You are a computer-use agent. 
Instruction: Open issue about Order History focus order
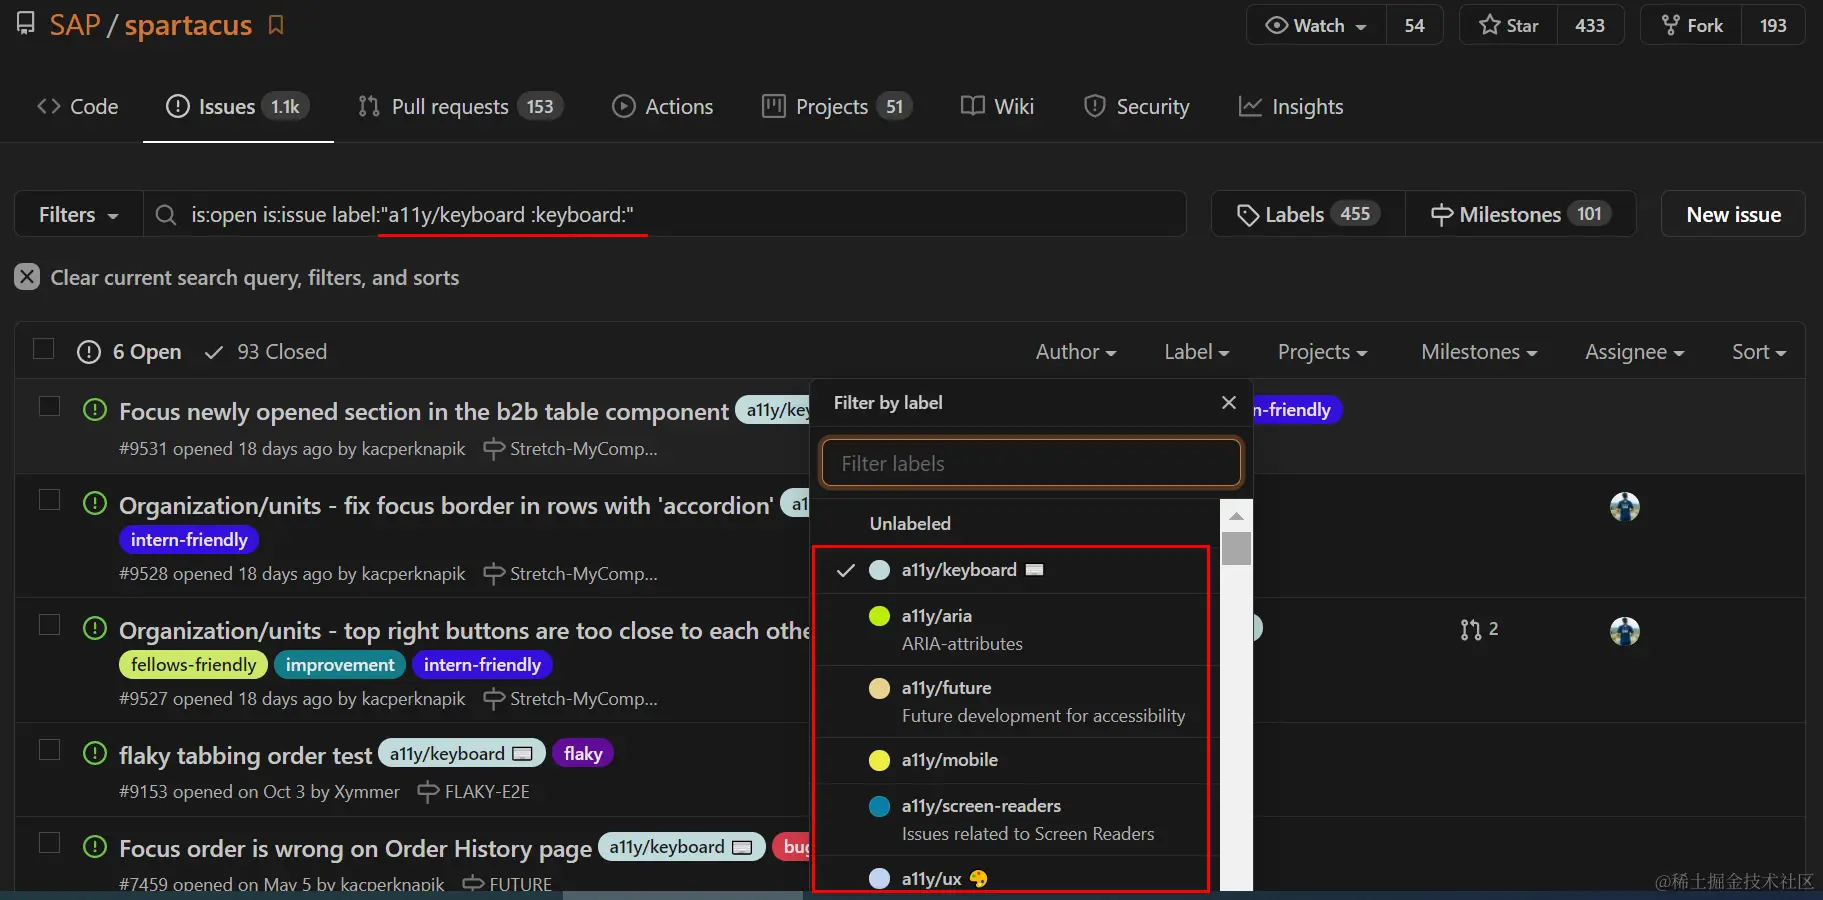pyautogui.click(x=355, y=849)
